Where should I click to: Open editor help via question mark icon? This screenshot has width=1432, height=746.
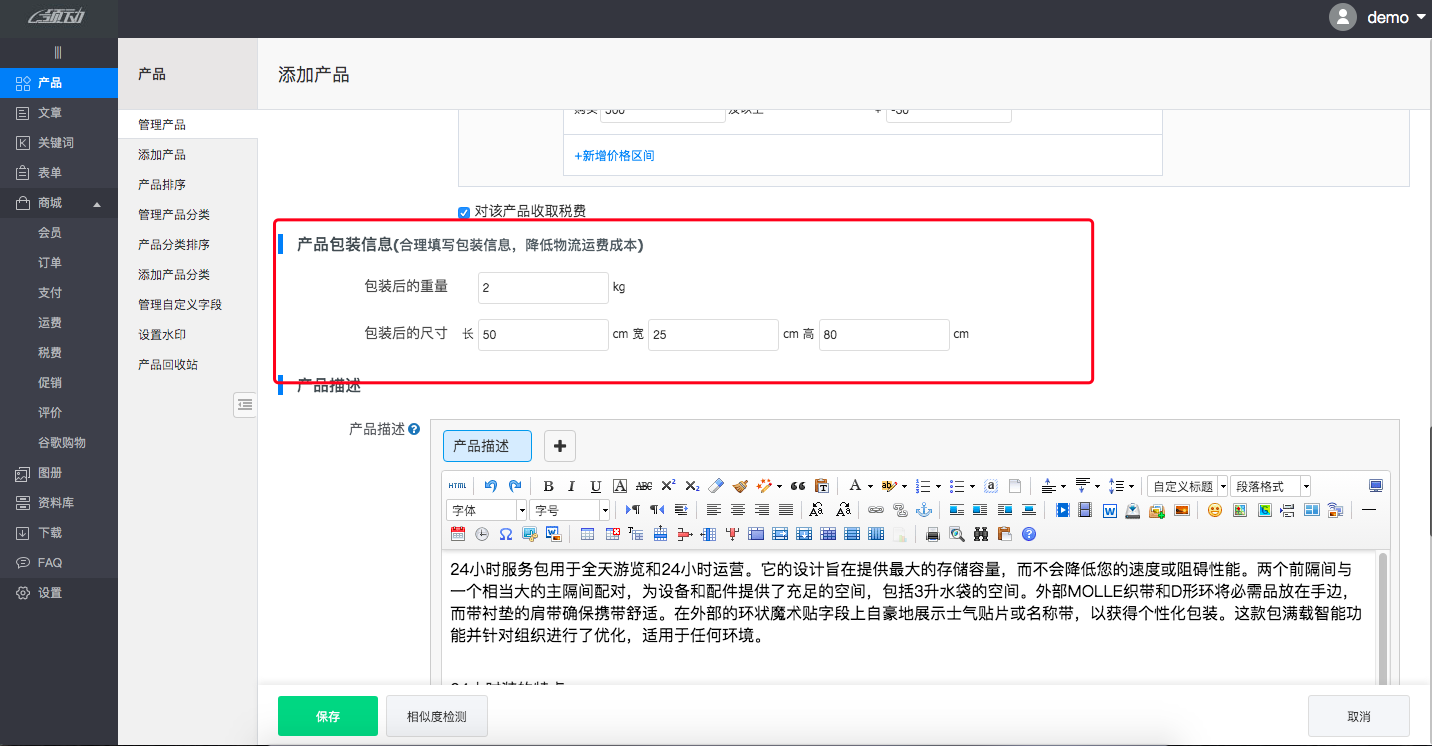click(1029, 534)
